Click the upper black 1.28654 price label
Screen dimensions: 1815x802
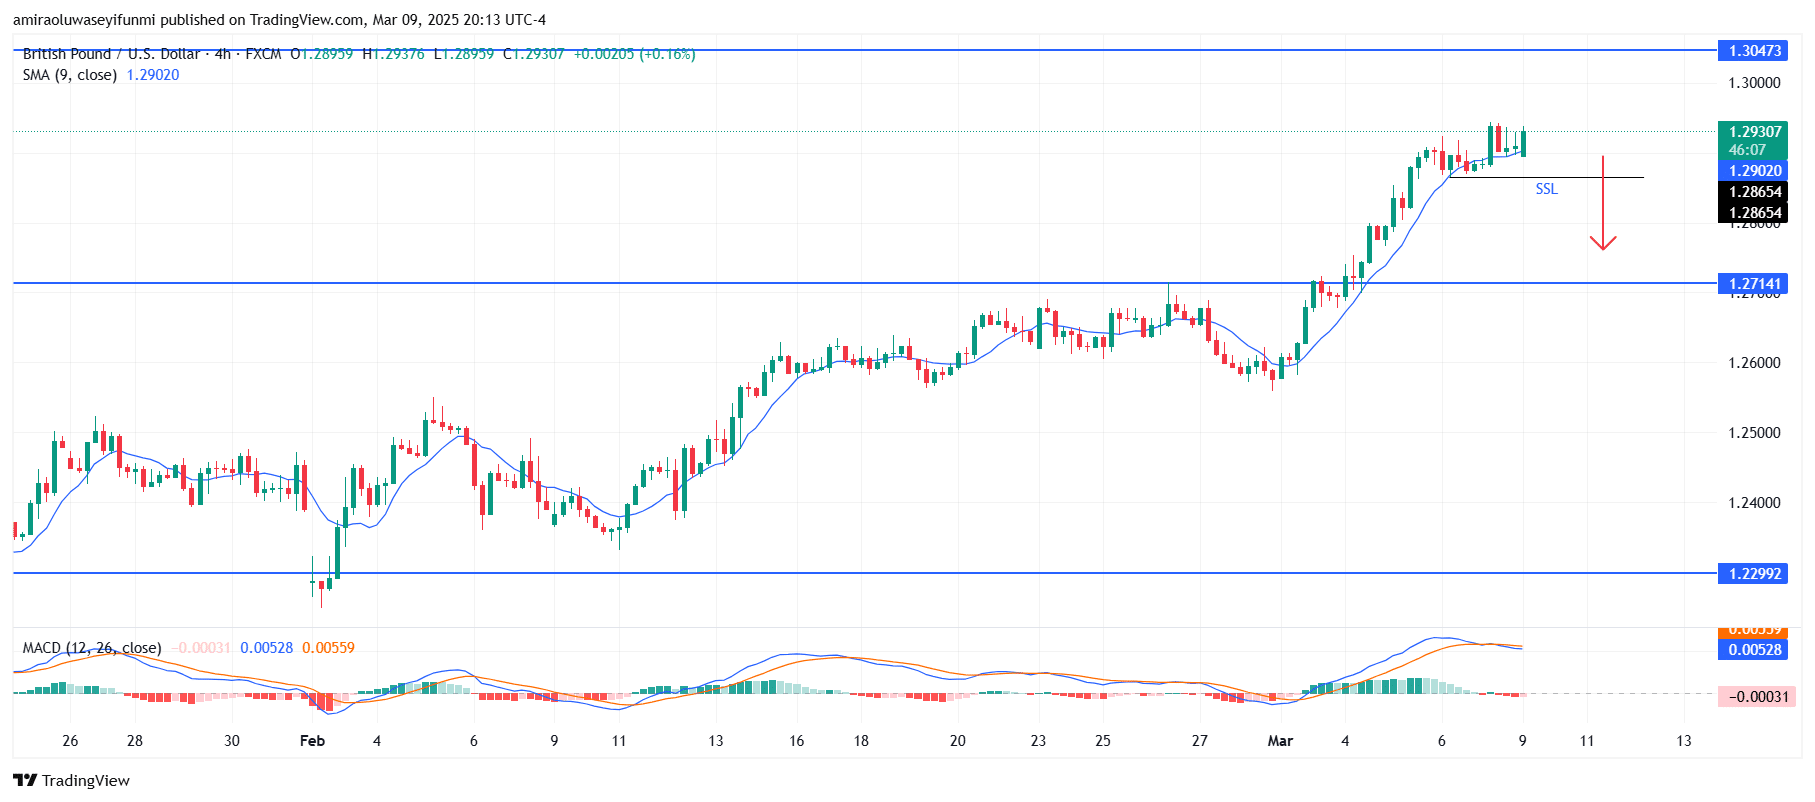pyautogui.click(x=1755, y=192)
